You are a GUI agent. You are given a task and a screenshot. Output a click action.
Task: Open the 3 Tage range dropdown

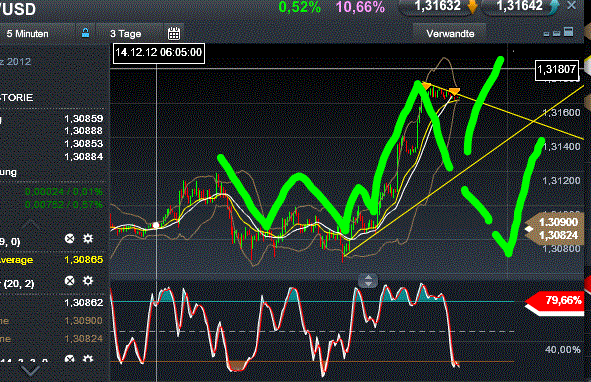pos(130,34)
